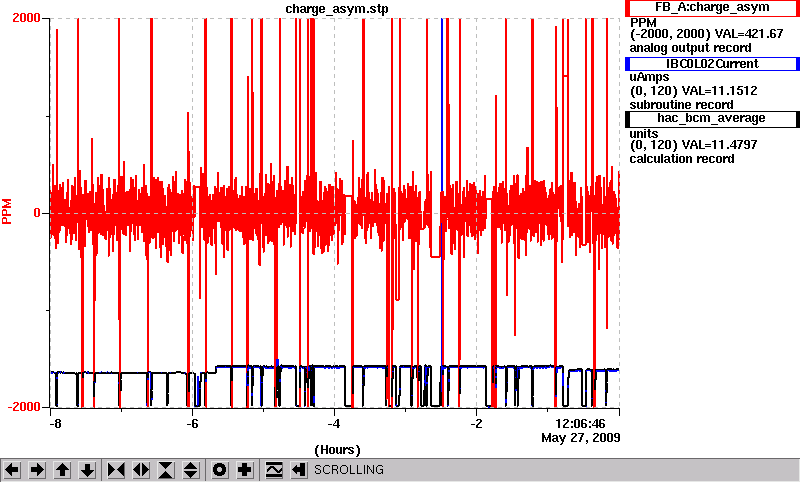The height and width of the screenshot is (482, 800).
Task: Click the 12:06:46 timestamp on x-axis
Action: point(580,424)
